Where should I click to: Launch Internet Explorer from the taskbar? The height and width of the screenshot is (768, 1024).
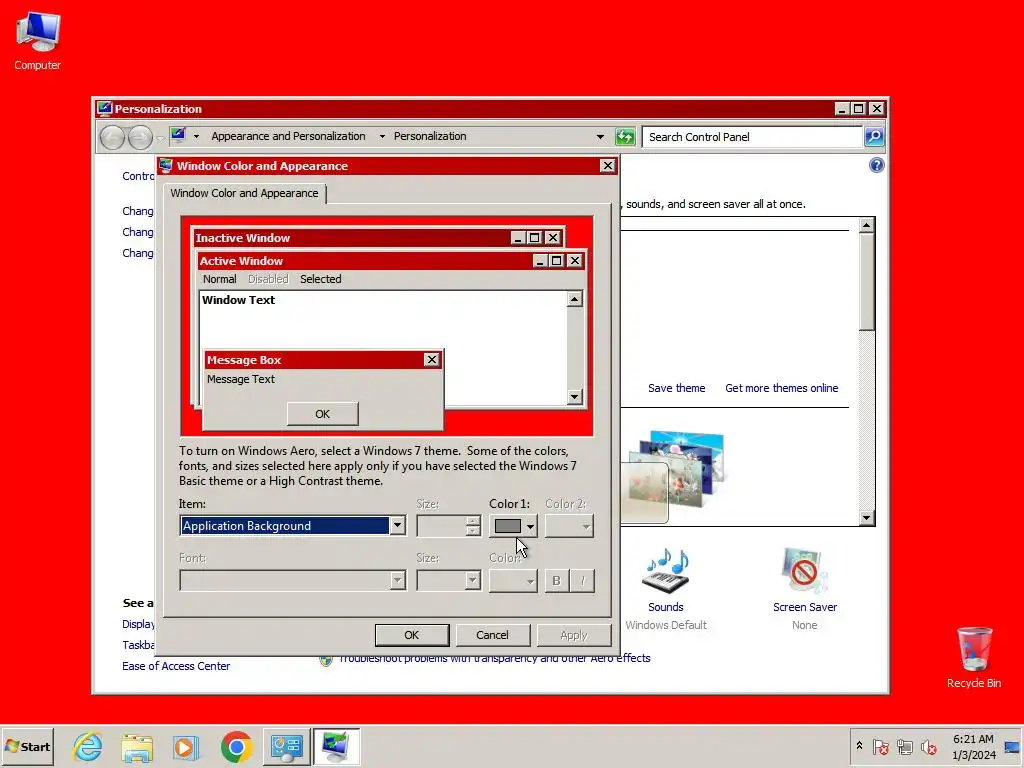87,746
